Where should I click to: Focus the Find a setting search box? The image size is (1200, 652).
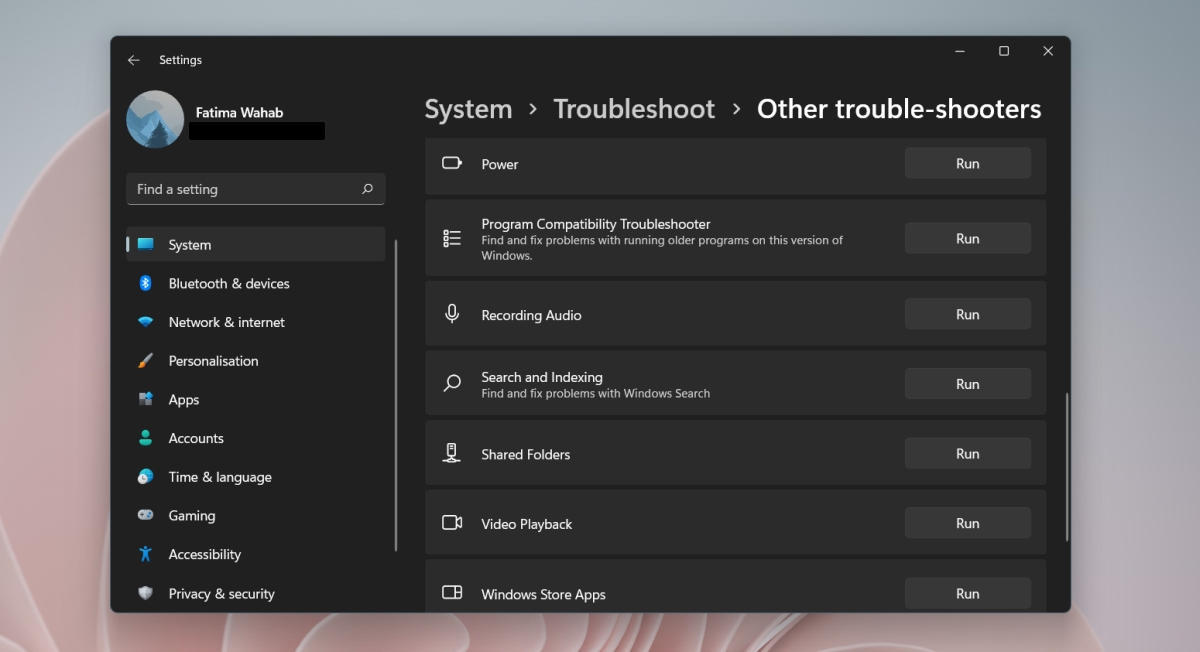click(255, 189)
